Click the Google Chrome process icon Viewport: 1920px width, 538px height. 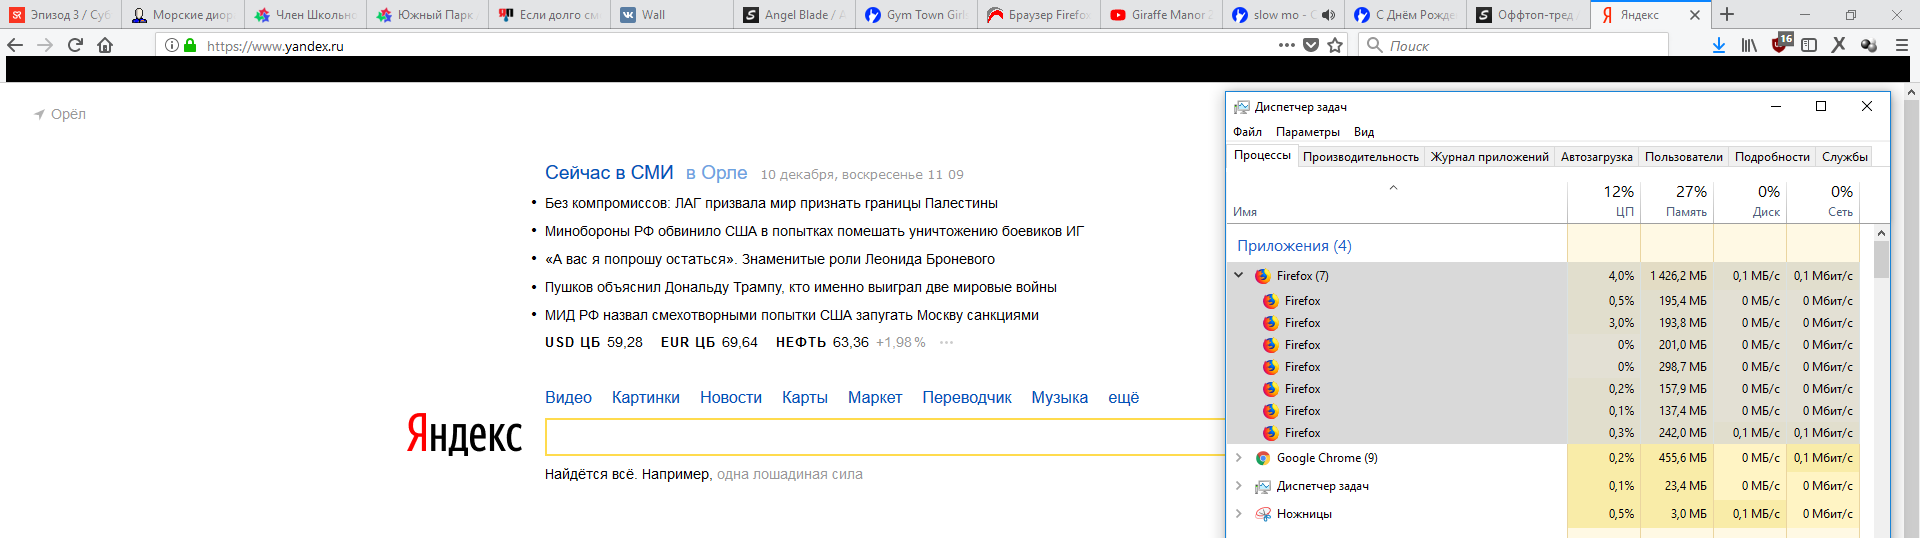tap(1263, 458)
